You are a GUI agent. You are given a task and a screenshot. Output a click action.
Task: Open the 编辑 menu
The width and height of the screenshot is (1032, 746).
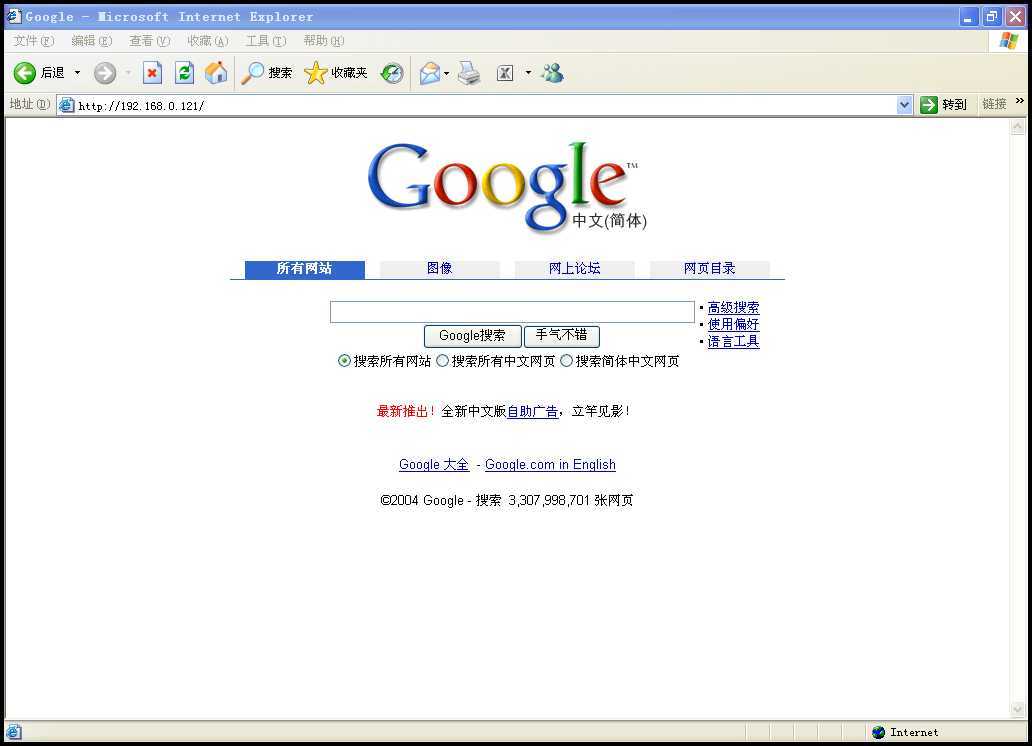point(91,41)
